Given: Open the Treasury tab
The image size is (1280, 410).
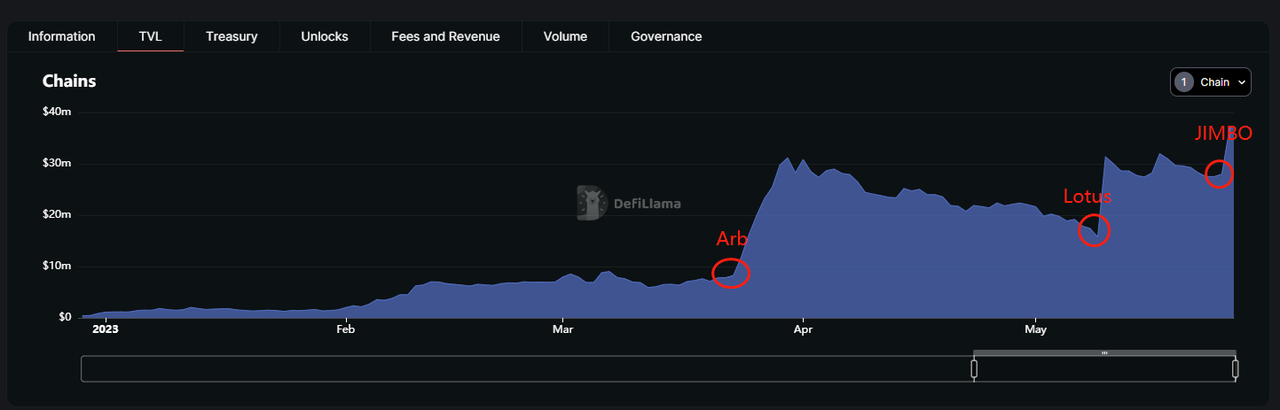Looking at the screenshot, I should pos(231,37).
